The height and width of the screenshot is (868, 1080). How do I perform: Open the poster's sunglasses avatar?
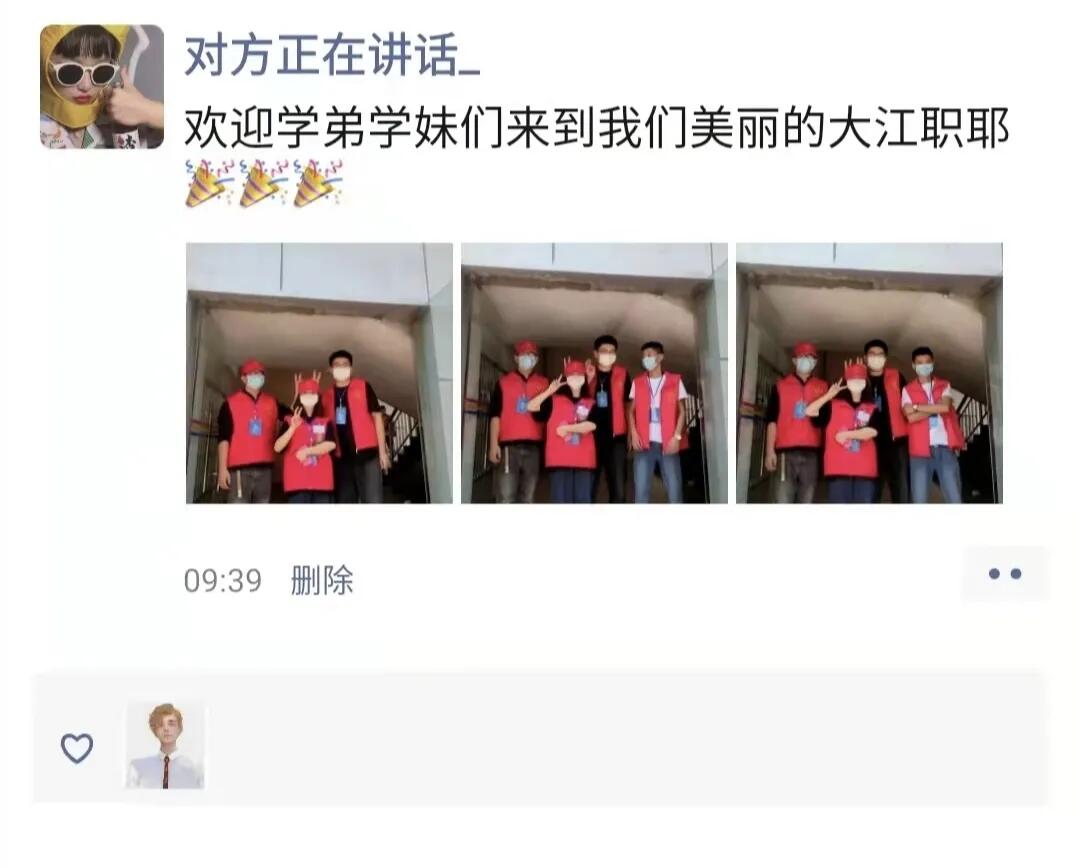[x=102, y=87]
